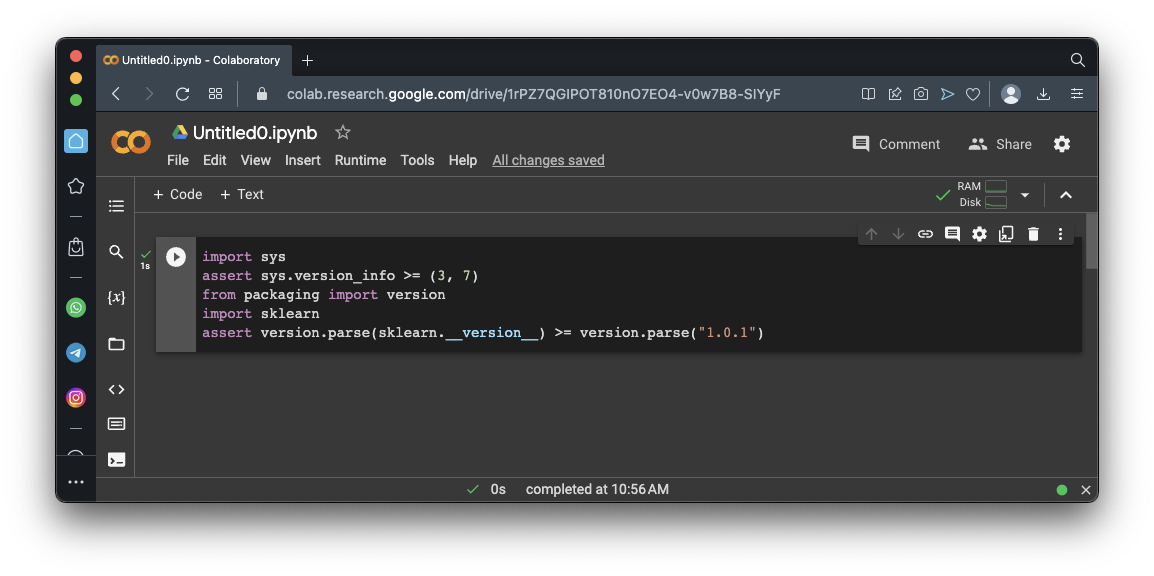Image resolution: width=1154 pixels, height=576 pixels.
Task: Open the browser profile account icon
Action: (x=1011, y=93)
